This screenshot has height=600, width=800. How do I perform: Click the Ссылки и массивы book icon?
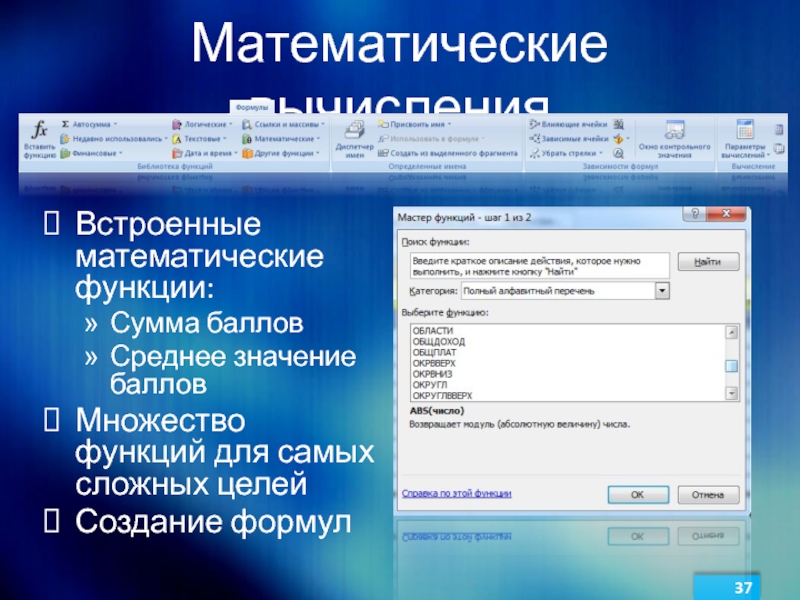247,124
